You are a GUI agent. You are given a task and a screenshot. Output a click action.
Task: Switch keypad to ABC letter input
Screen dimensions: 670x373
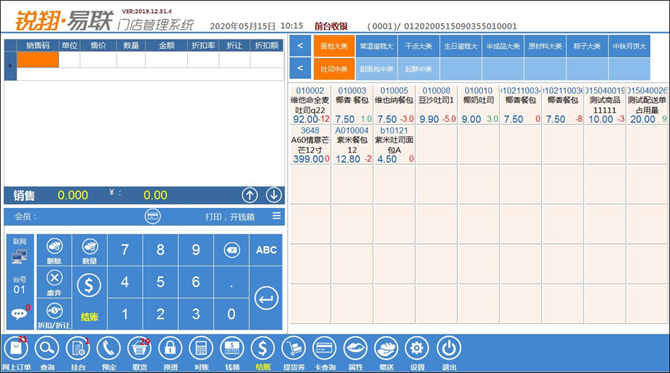click(266, 250)
